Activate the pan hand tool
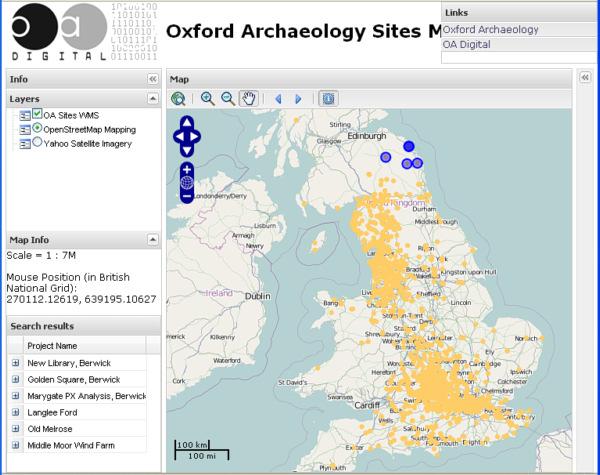The width and height of the screenshot is (600, 475). tap(249, 99)
